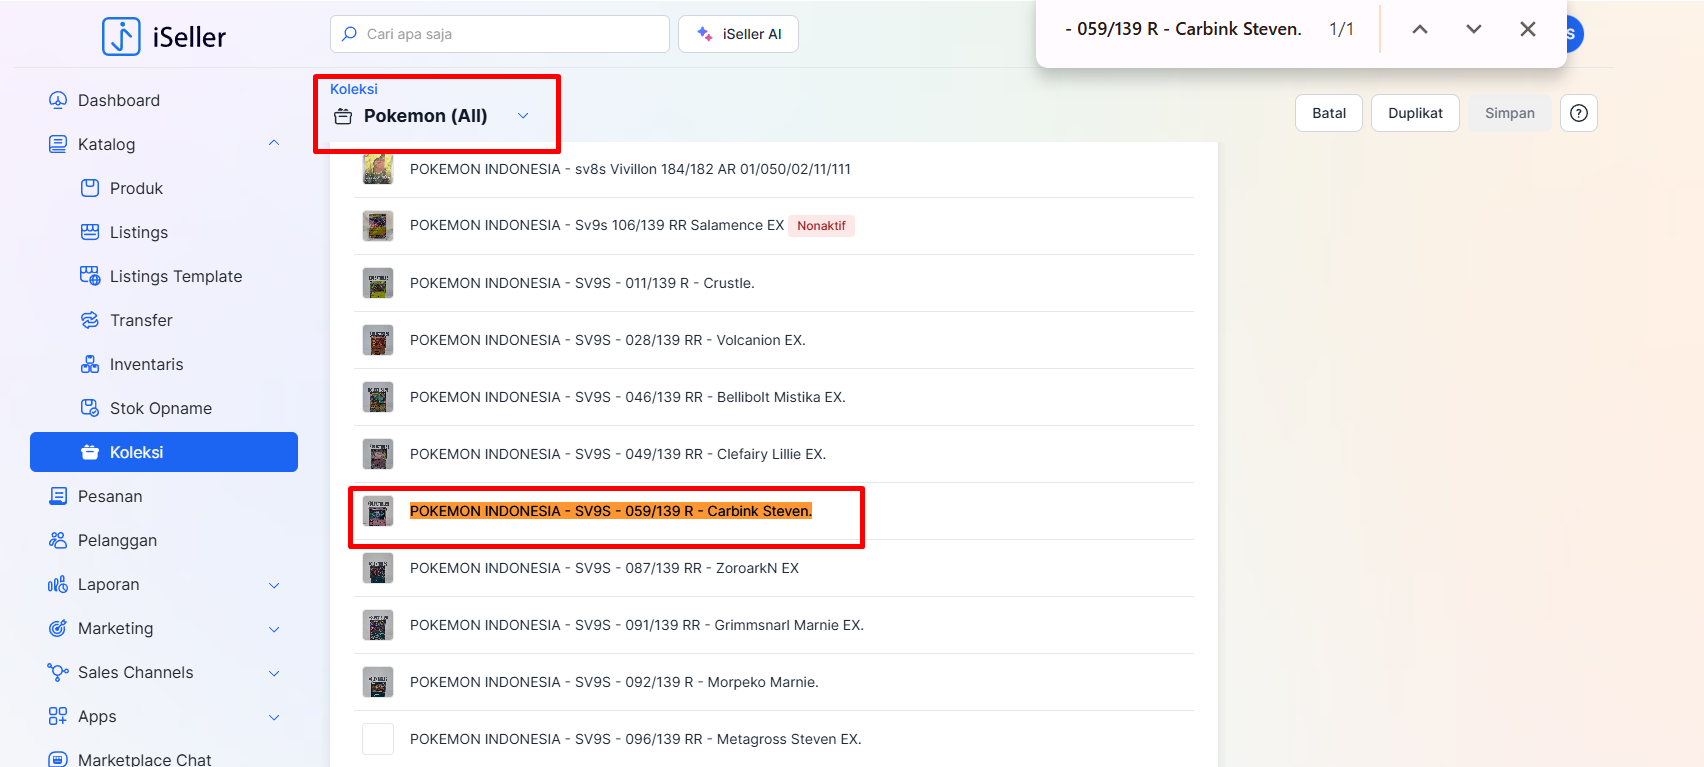Image resolution: width=1704 pixels, height=767 pixels.
Task: Select the ZoroarkN EX row
Action: (774, 568)
